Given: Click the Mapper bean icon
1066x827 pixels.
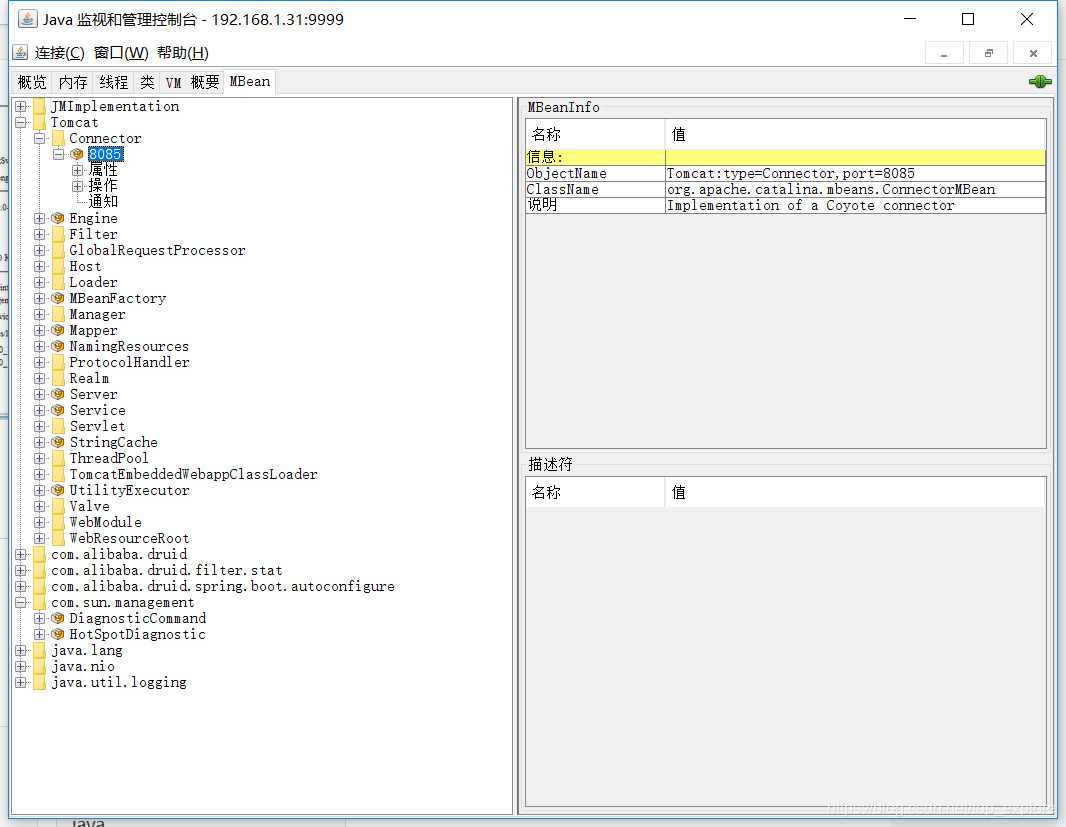Looking at the screenshot, I should [58, 330].
